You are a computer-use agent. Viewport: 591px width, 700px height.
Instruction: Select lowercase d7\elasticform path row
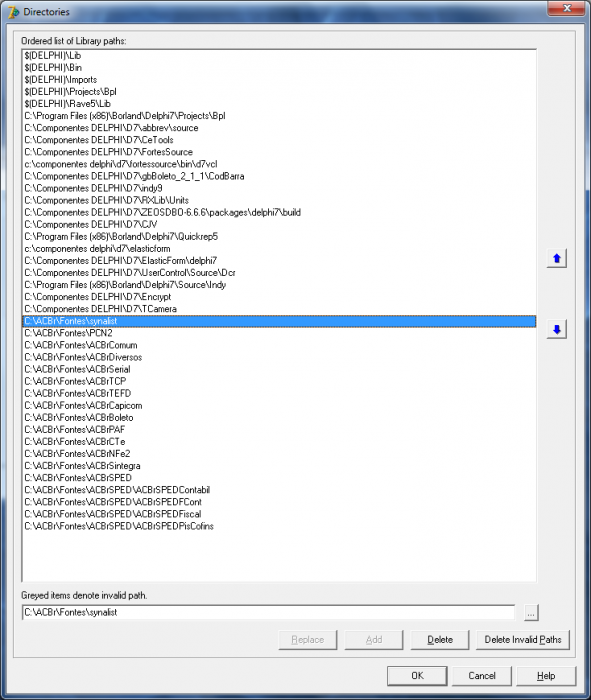point(279,249)
